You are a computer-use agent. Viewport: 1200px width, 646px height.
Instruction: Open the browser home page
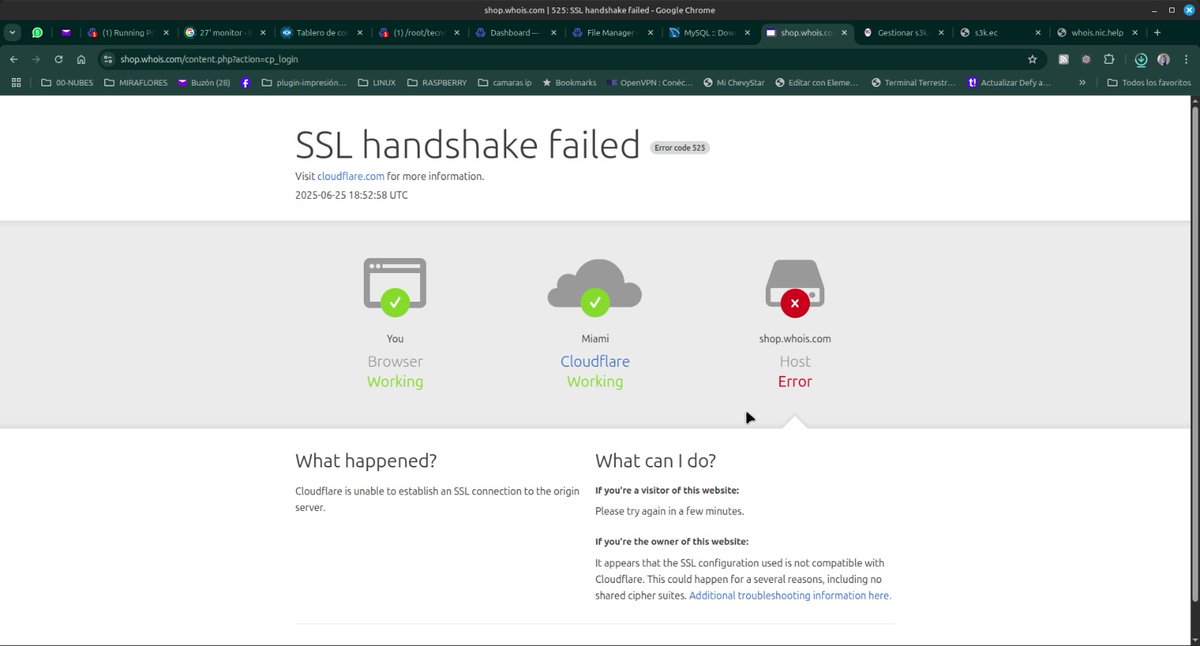[x=81, y=59]
